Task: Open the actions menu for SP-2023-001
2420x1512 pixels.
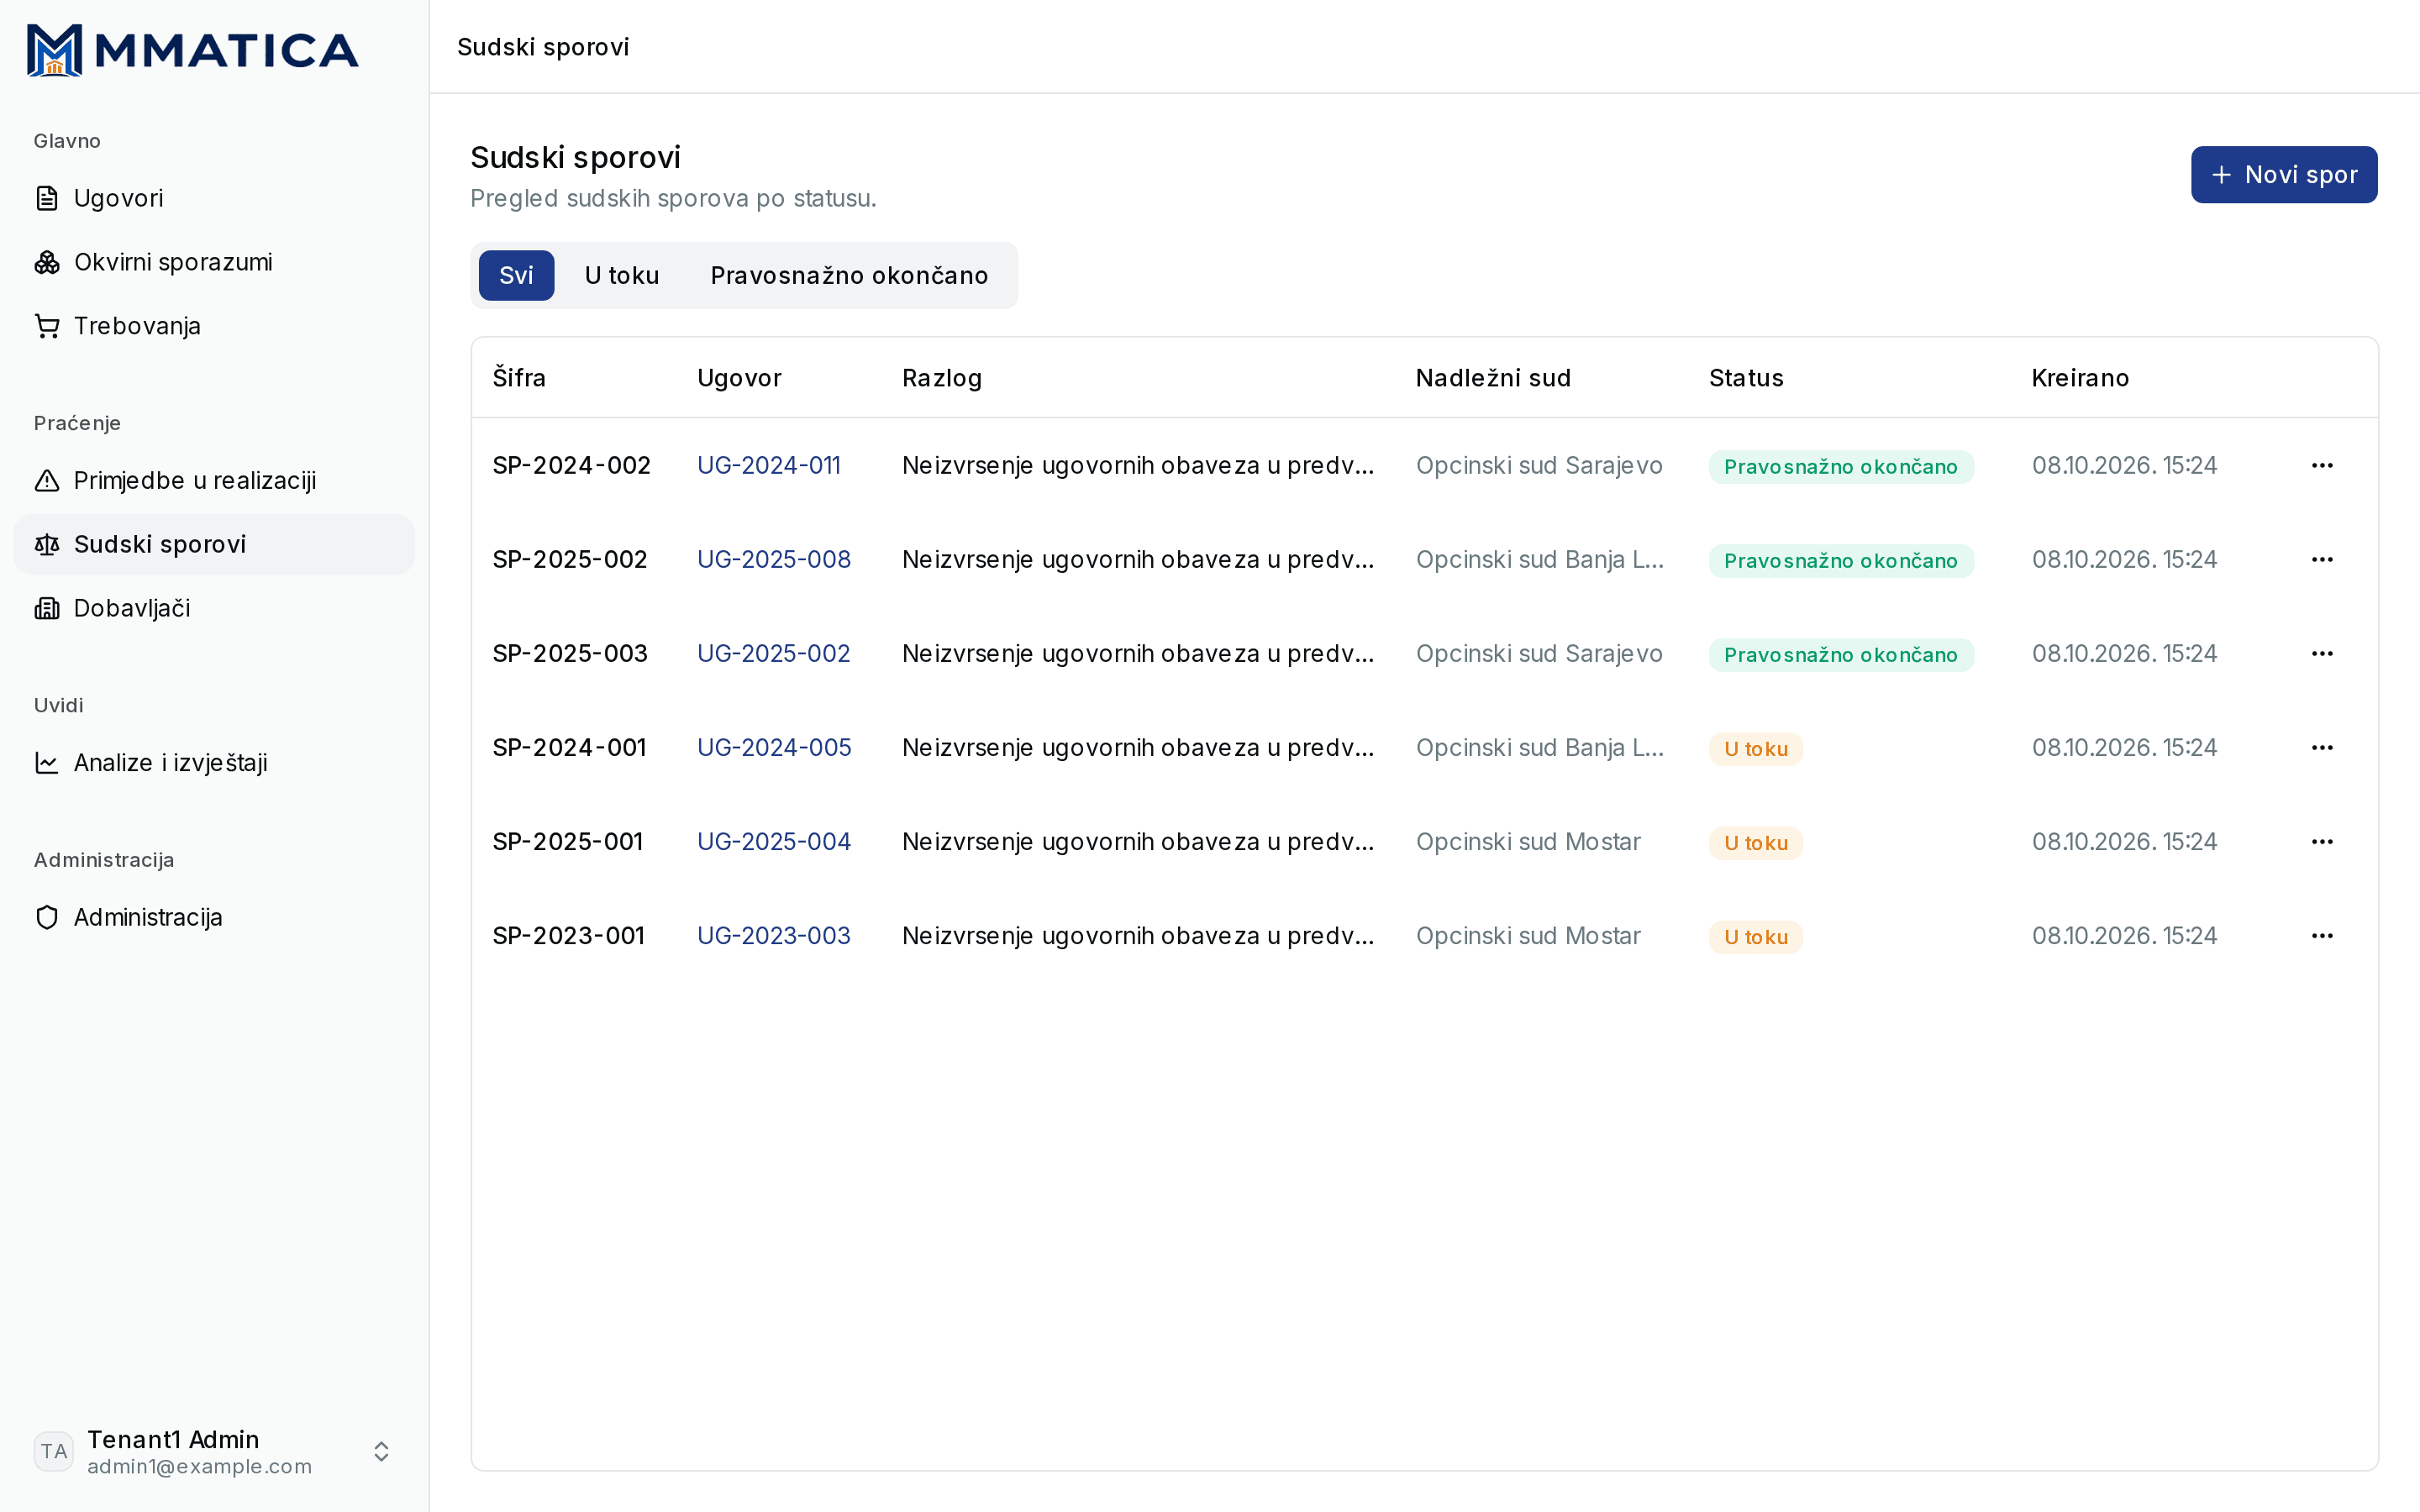Action: pyautogui.click(x=2322, y=936)
